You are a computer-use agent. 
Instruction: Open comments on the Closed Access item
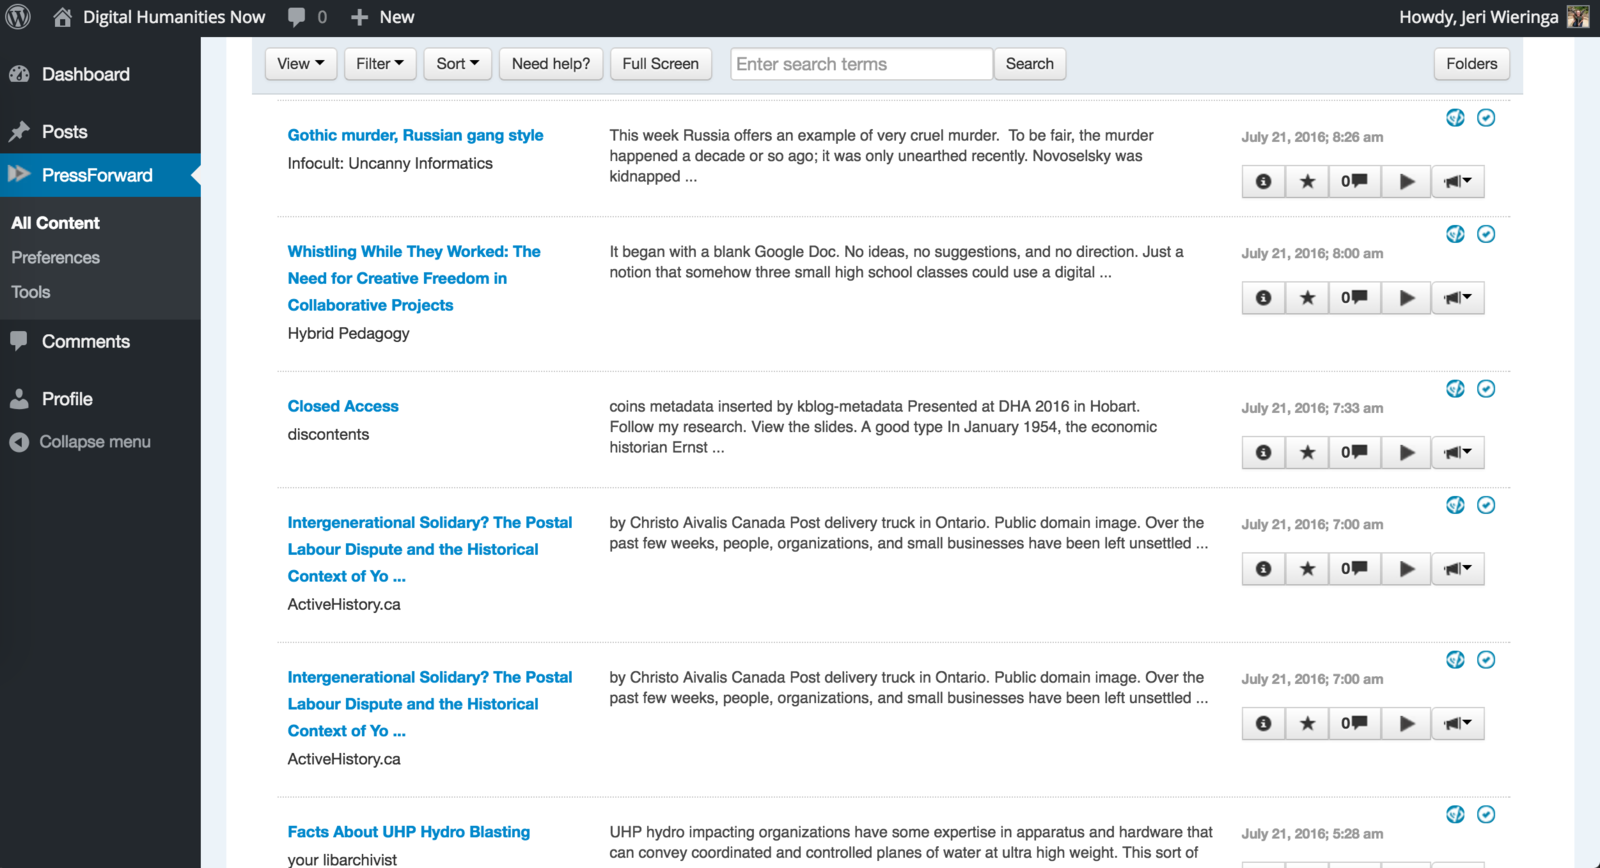[1354, 452]
